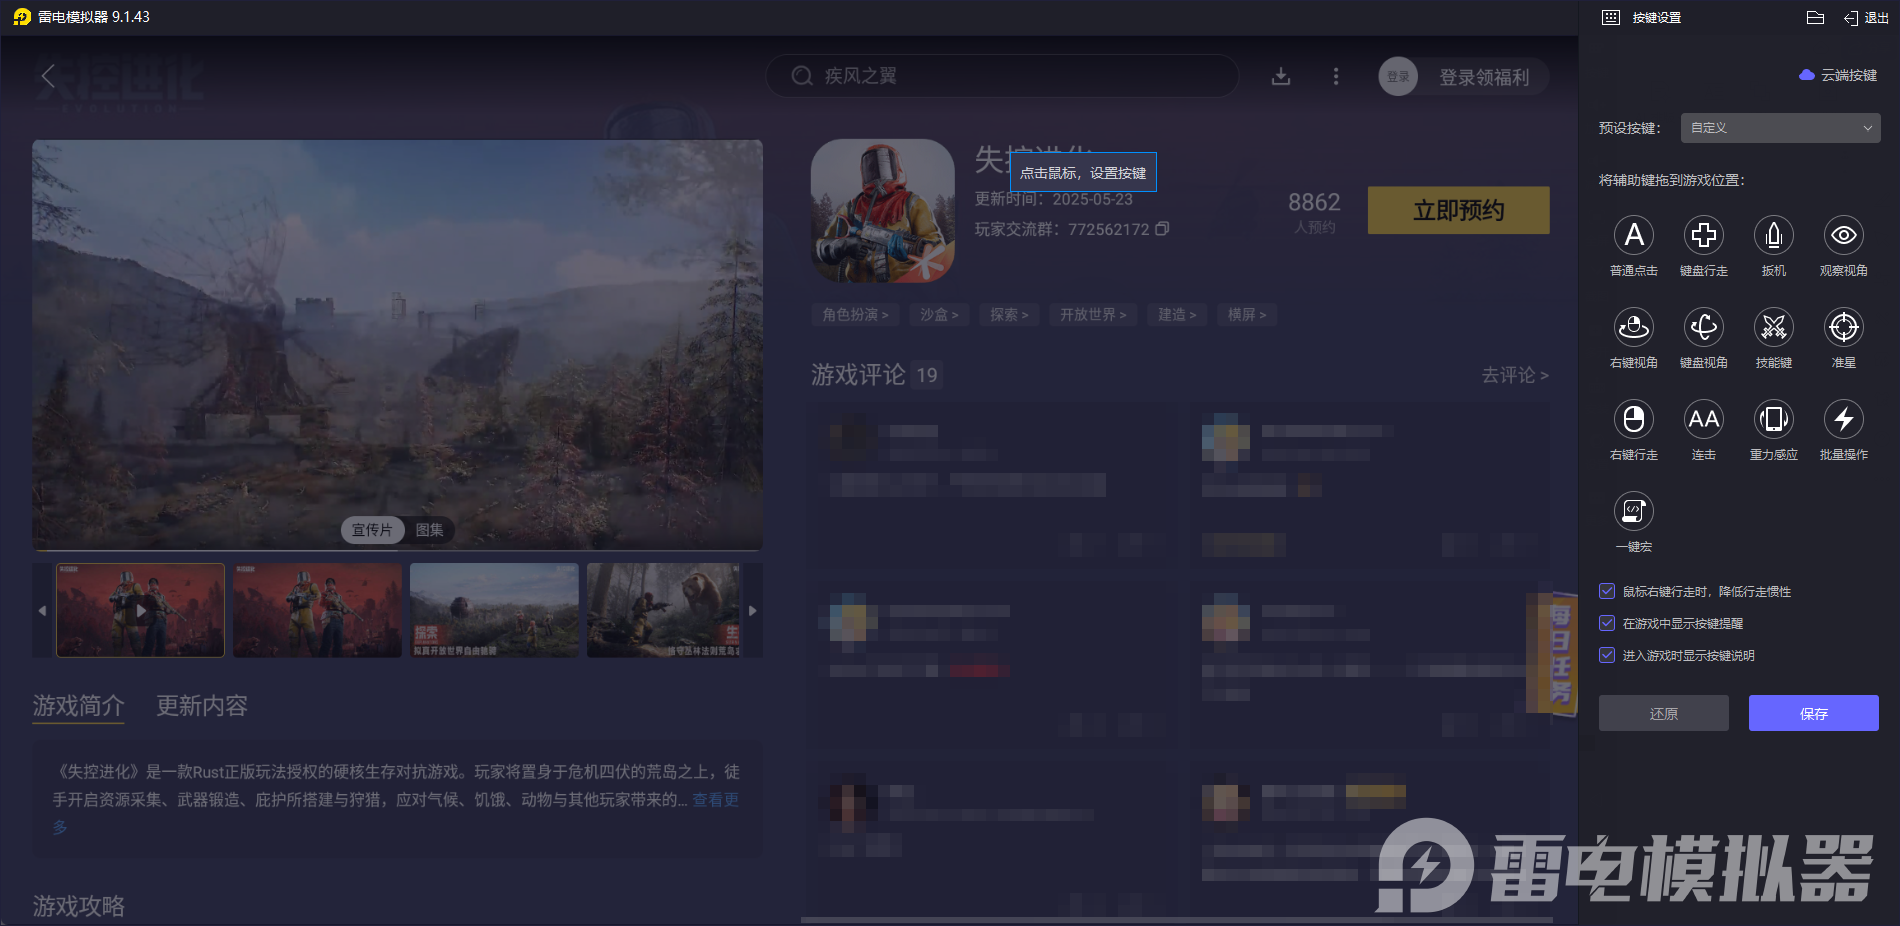Open the keymap folder icon
Screen dimensions: 1900x926
coord(1816,18)
